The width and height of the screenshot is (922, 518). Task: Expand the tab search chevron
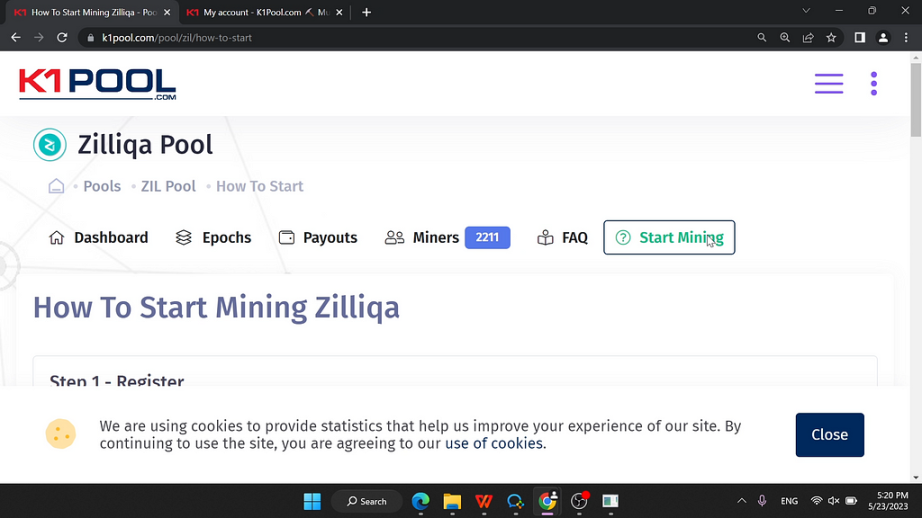[806, 11]
